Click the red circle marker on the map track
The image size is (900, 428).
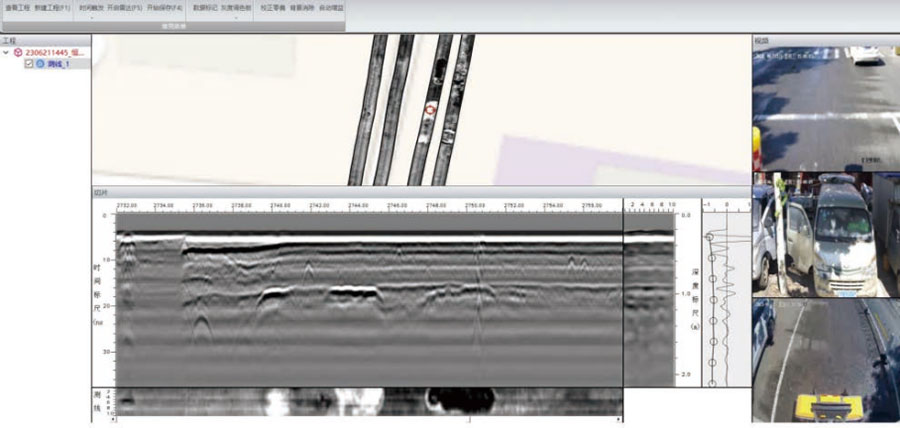tap(430, 108)
